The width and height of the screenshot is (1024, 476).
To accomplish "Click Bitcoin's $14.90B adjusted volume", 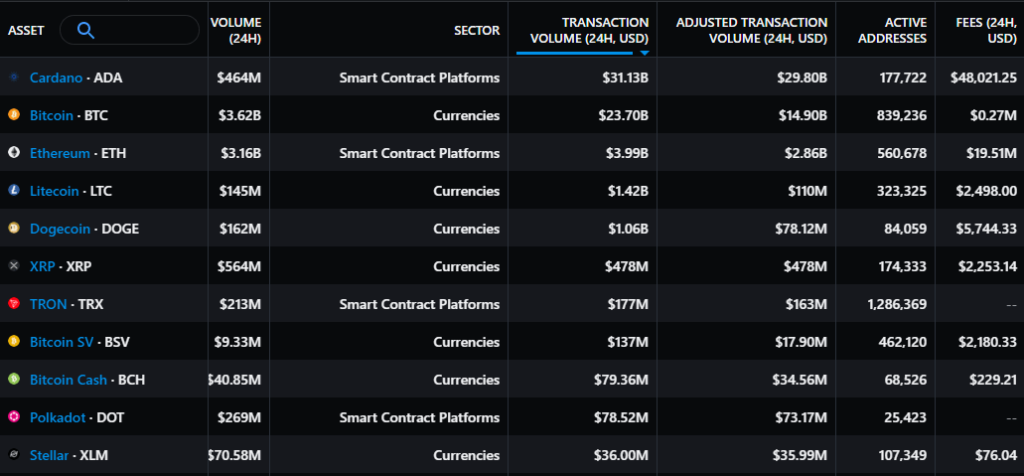I will [x=803, y=116].
